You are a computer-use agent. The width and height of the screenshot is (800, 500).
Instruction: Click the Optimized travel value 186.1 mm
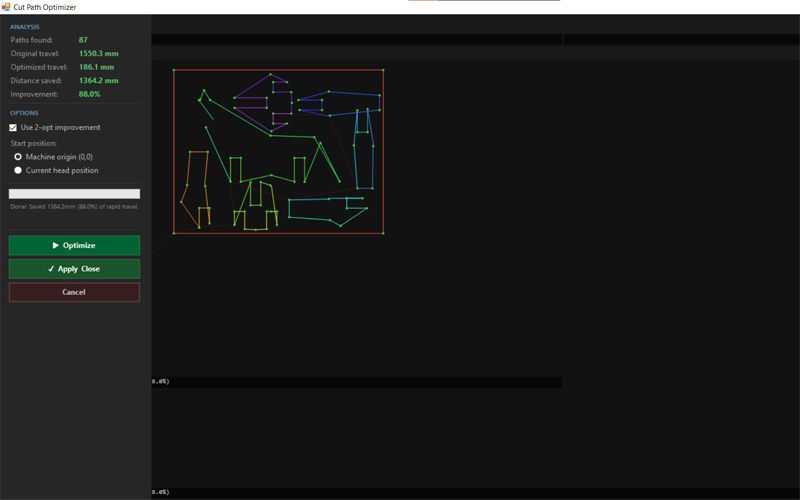pos(96,67)
